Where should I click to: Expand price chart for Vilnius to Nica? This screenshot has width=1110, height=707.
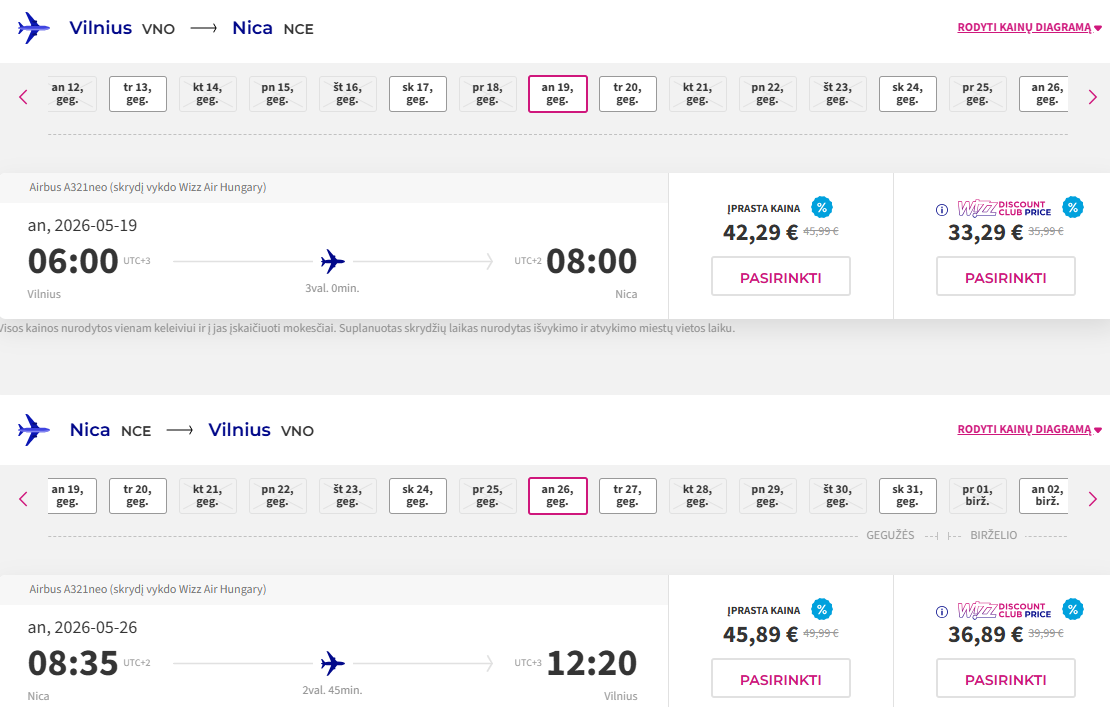[x=1029, y=28]
